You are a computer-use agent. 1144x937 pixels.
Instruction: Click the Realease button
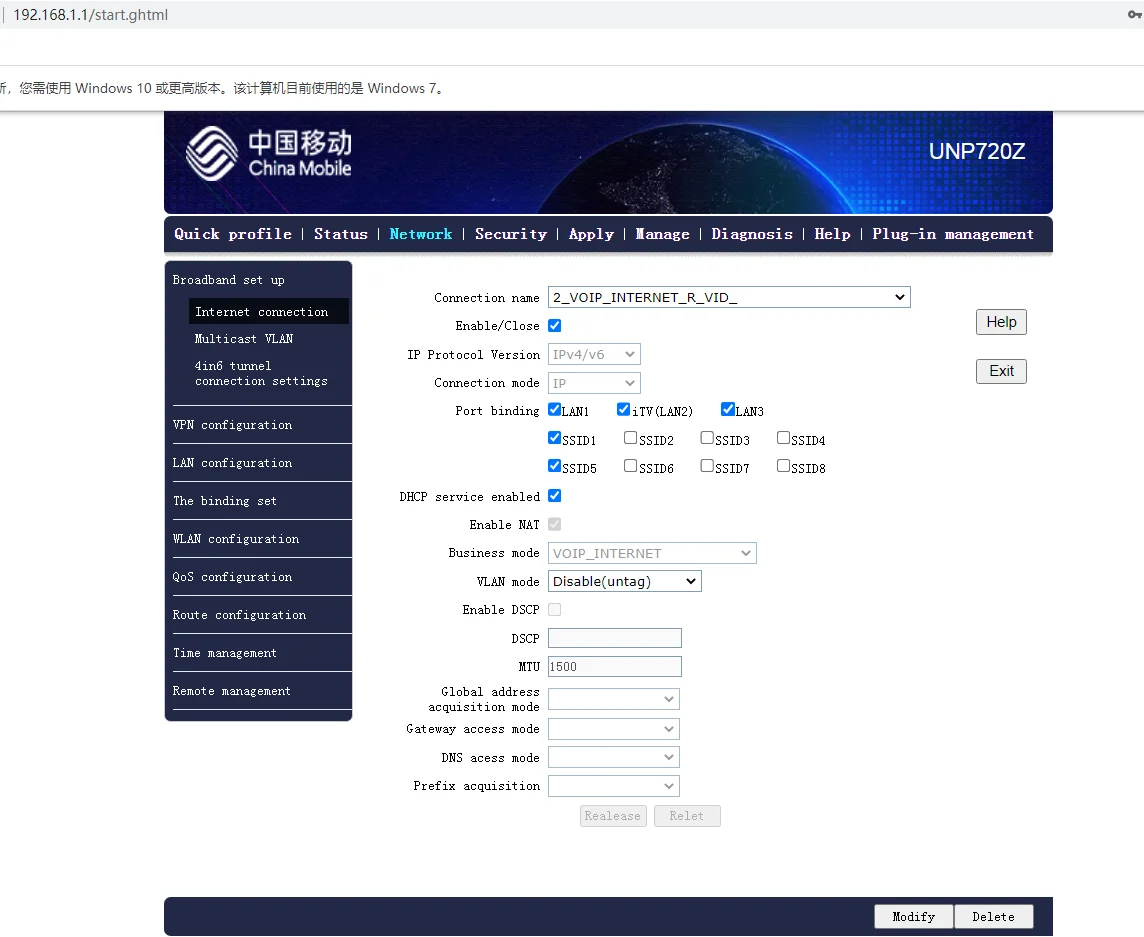[x=613, y=816]
